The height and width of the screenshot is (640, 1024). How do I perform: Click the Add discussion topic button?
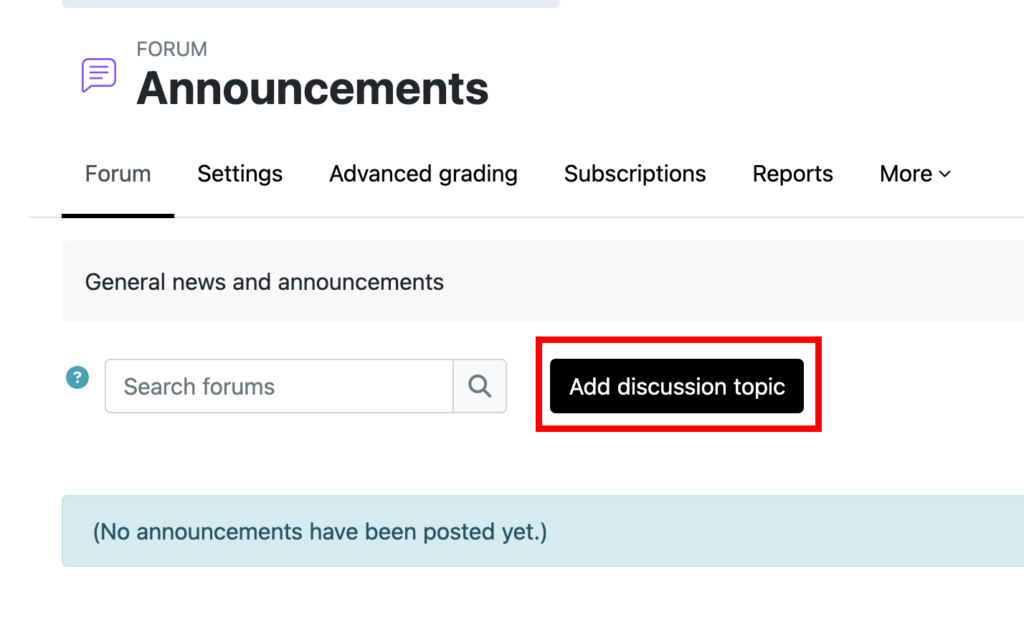677,386
